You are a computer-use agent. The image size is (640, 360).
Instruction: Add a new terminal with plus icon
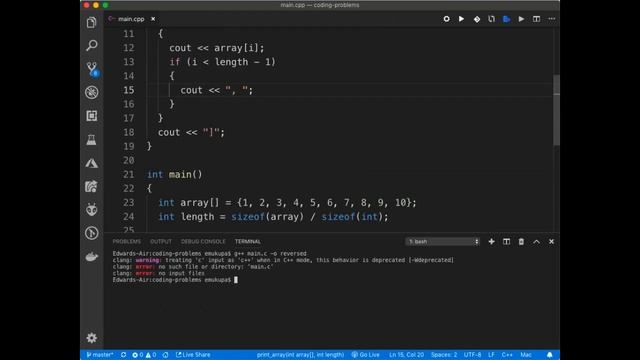[491, 242]
